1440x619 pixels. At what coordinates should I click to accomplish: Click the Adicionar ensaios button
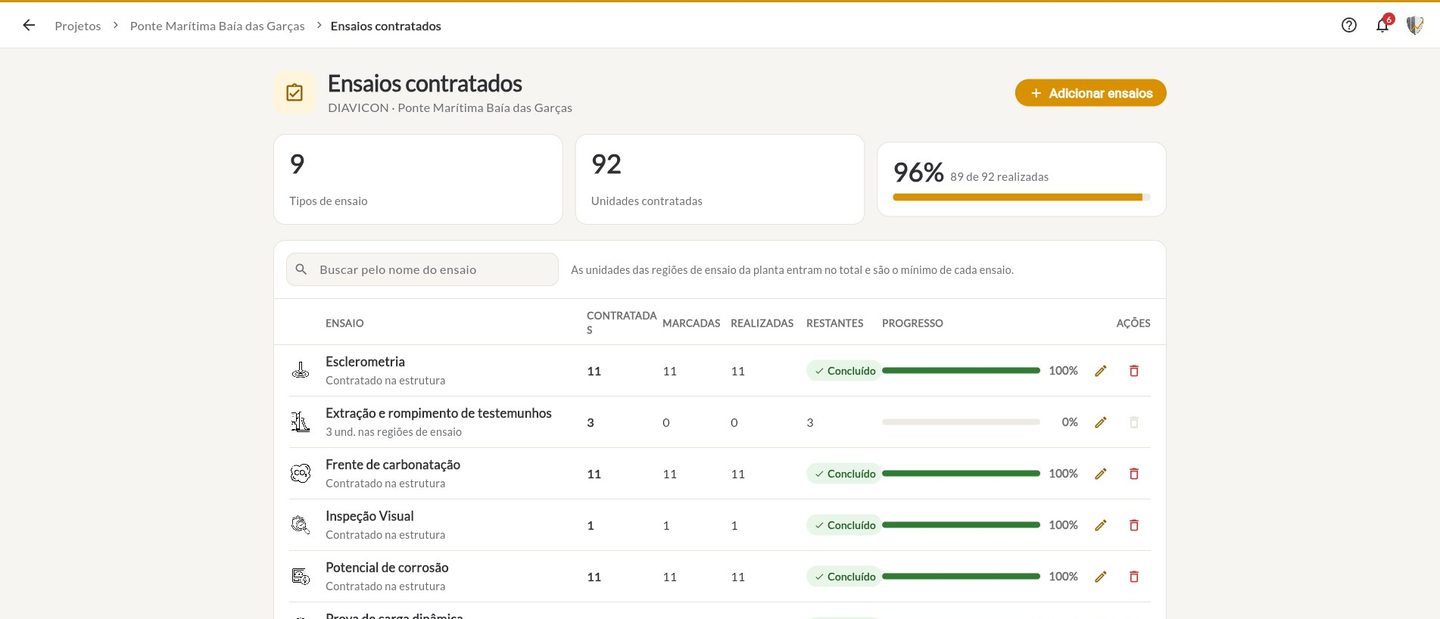1091,93
